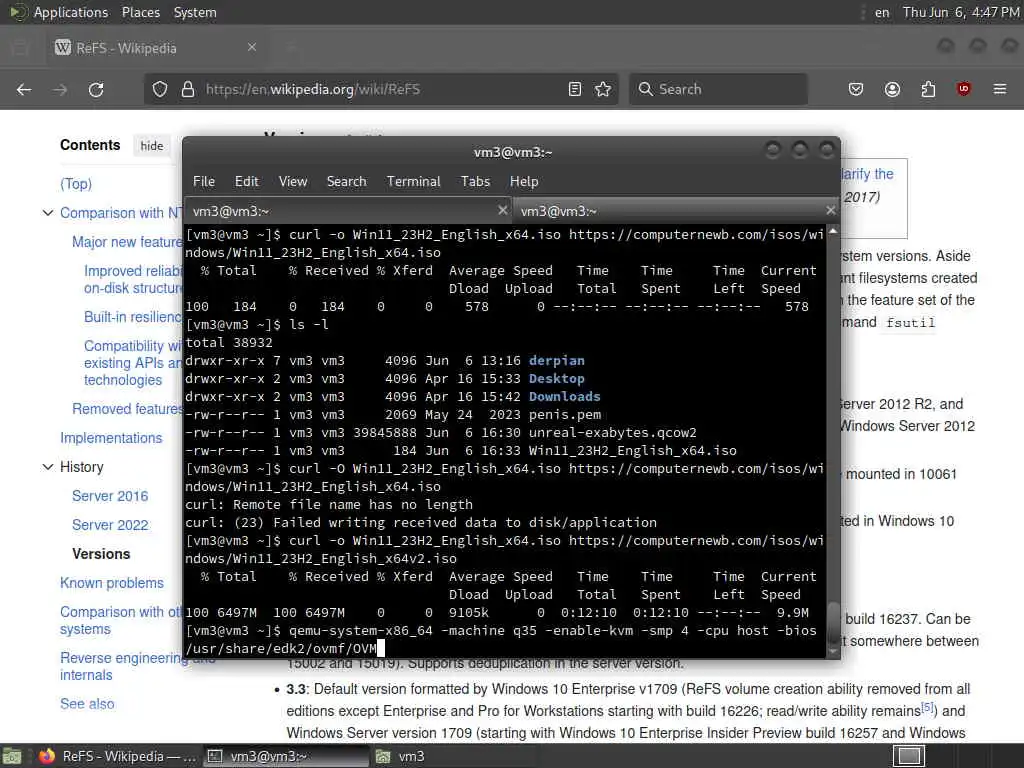This screenshot has width=1024, height=768.
Task: Hide the Wikipedia Contents sidebar
Action: (152, 146)
